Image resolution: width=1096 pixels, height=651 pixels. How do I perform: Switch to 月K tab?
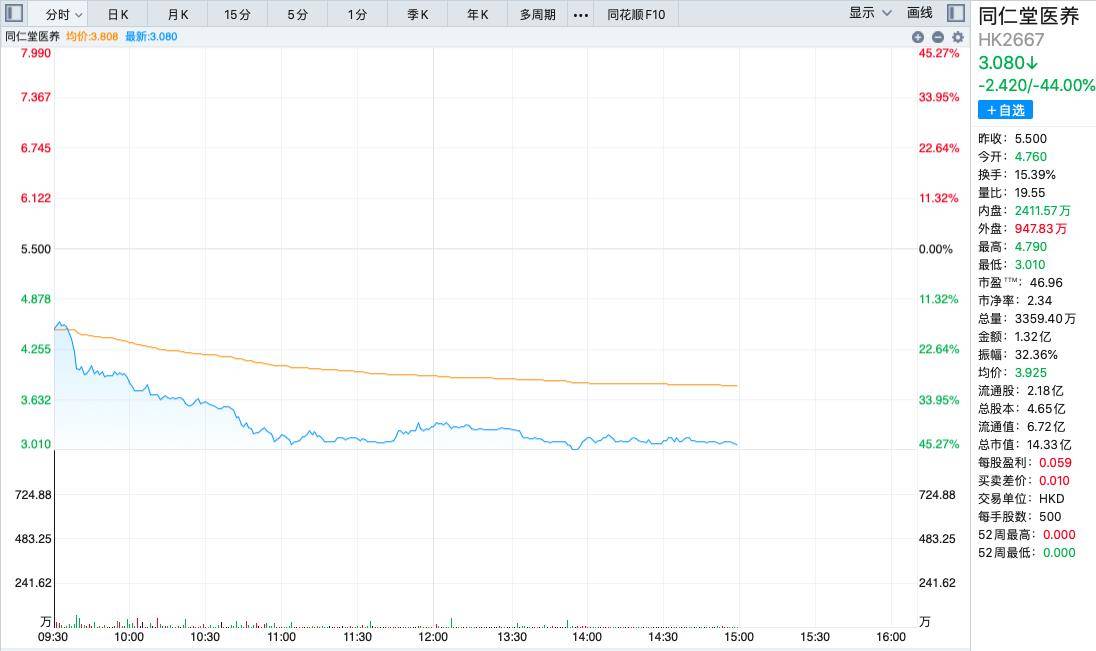tap(178, 14)
